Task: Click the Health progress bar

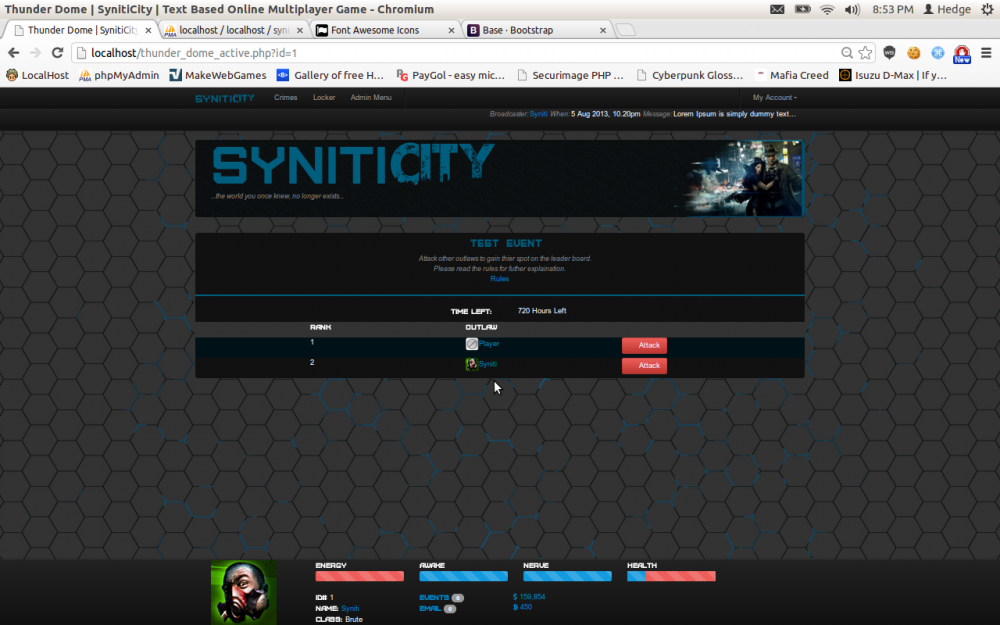Action: pos(671,576)
